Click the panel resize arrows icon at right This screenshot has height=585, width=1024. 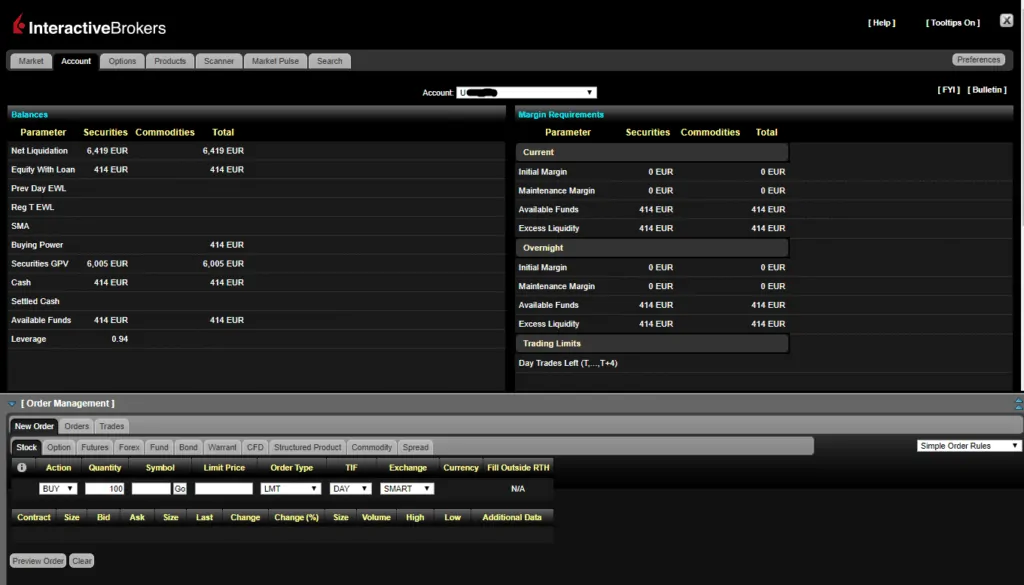coord(1018,404)
